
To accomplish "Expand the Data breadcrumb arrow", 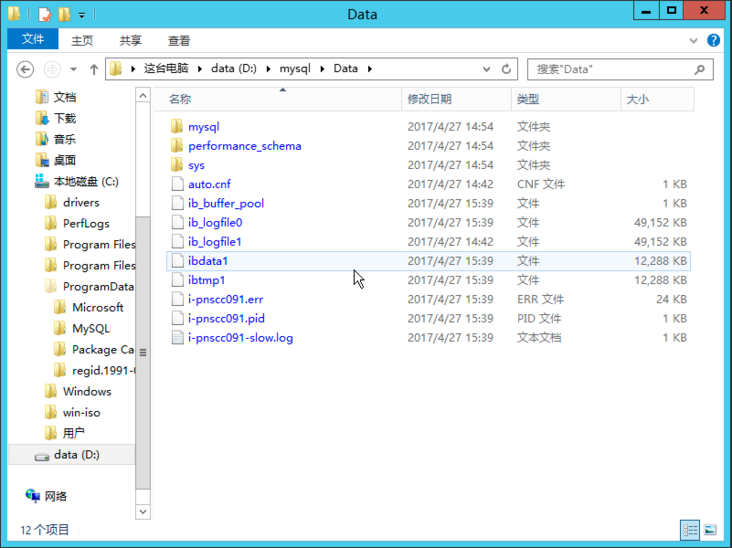I will (370, 69).
